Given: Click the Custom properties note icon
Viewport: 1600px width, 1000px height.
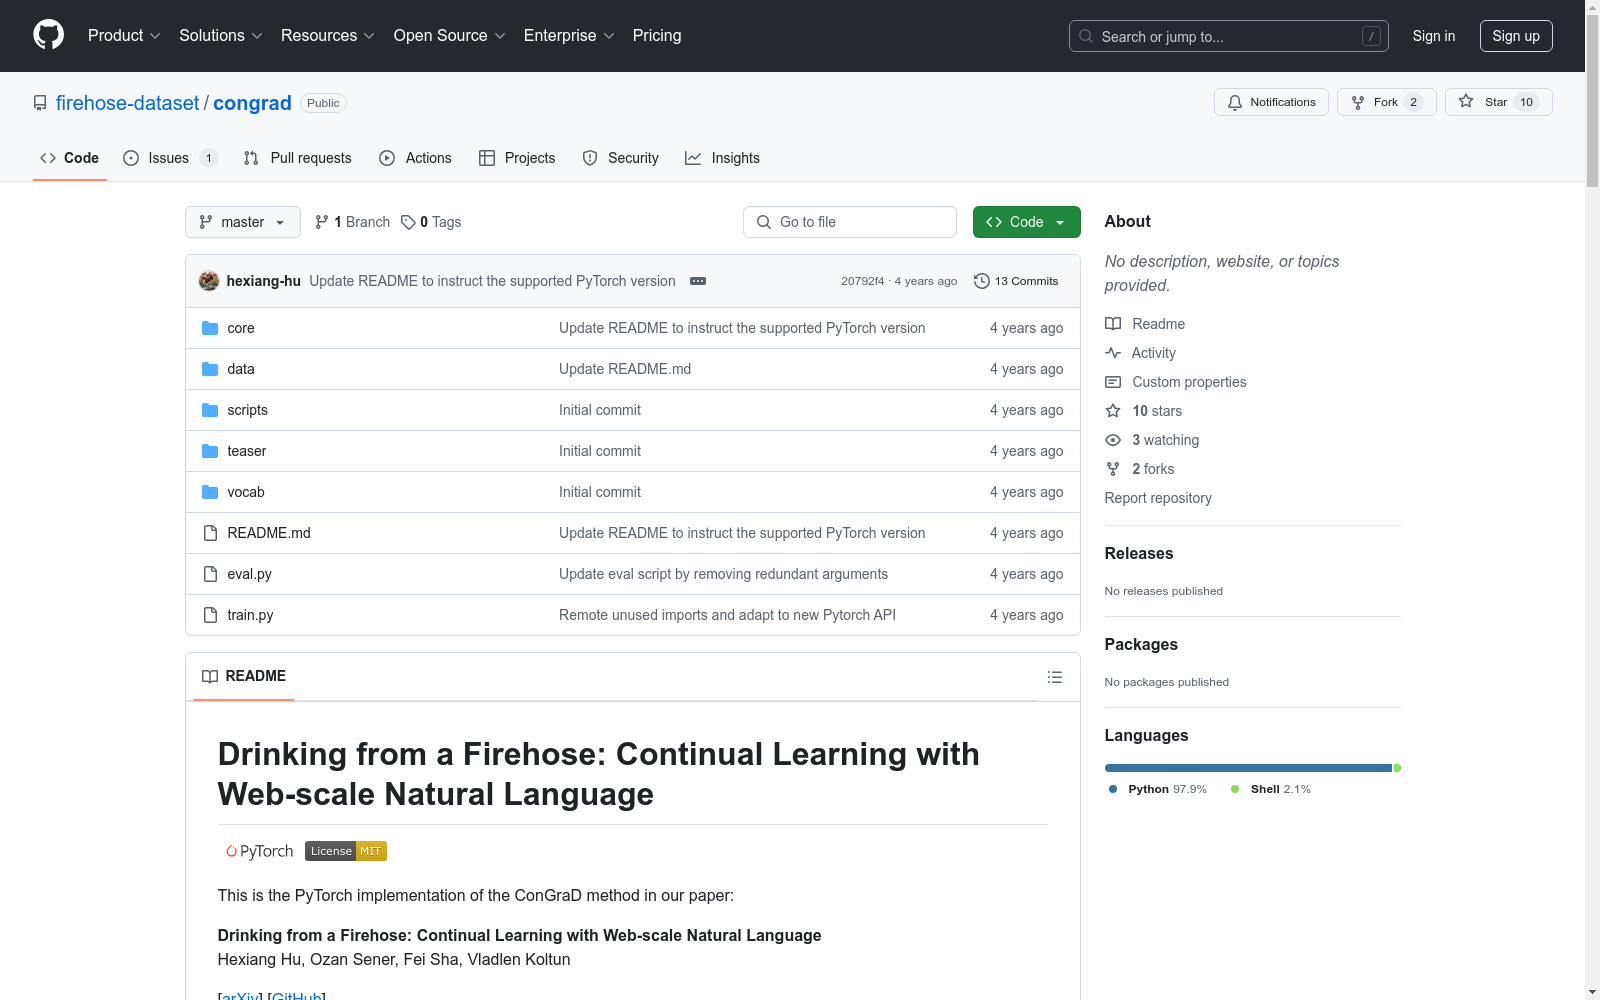Looking at the screenshot, I should [x=1113, y=382].
